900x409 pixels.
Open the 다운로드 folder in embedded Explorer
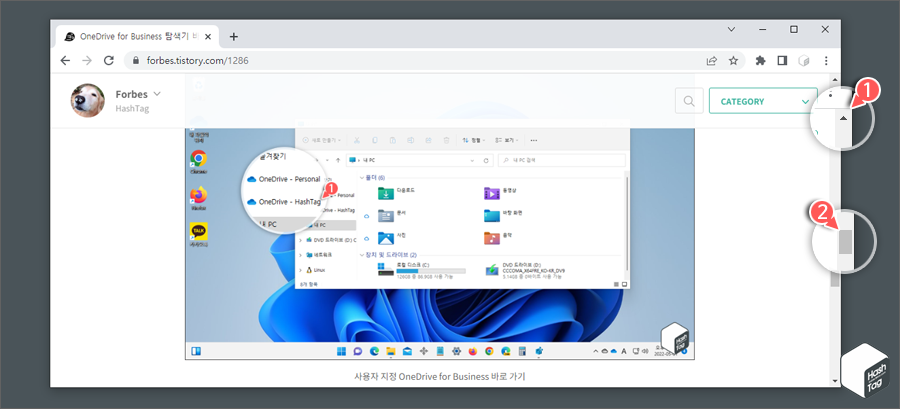coord(398,193)
